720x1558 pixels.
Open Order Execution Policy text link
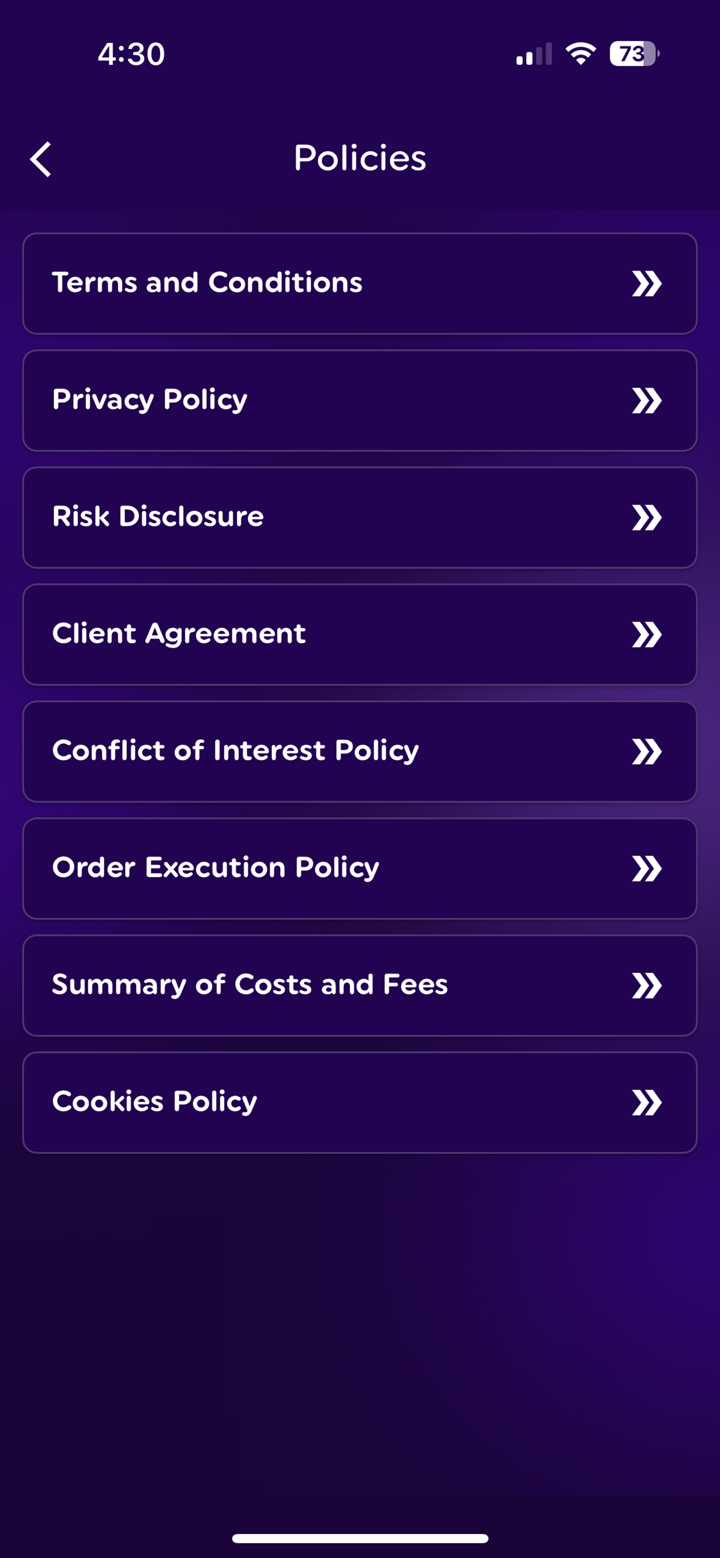pos(215,868)
